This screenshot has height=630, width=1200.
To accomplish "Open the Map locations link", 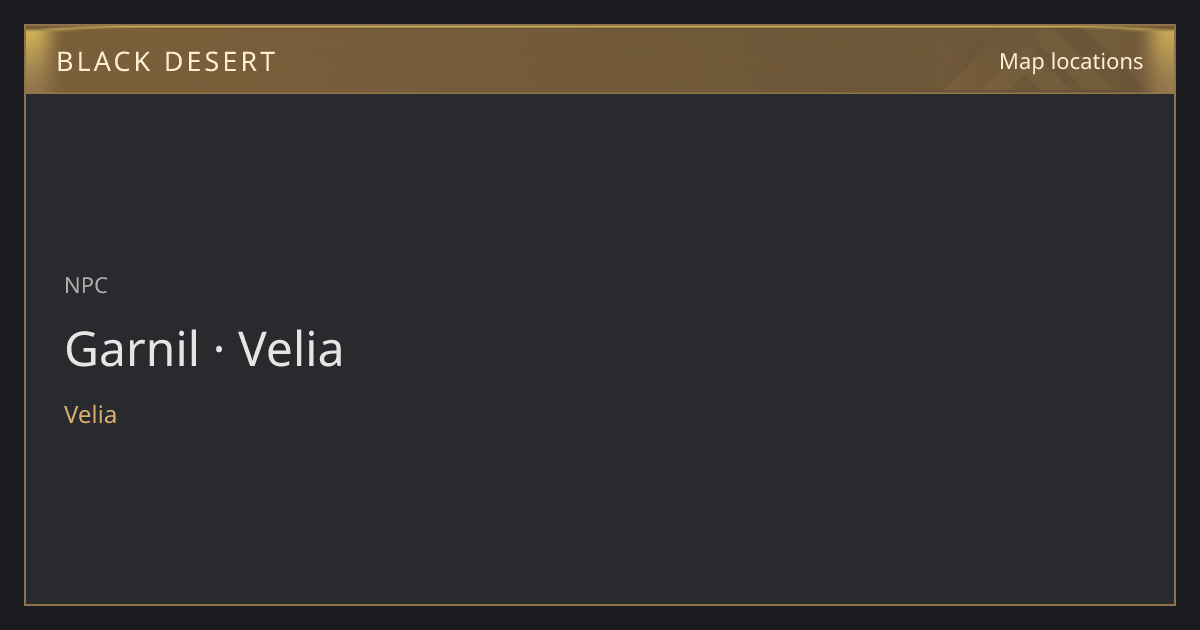I will 1071,61.
